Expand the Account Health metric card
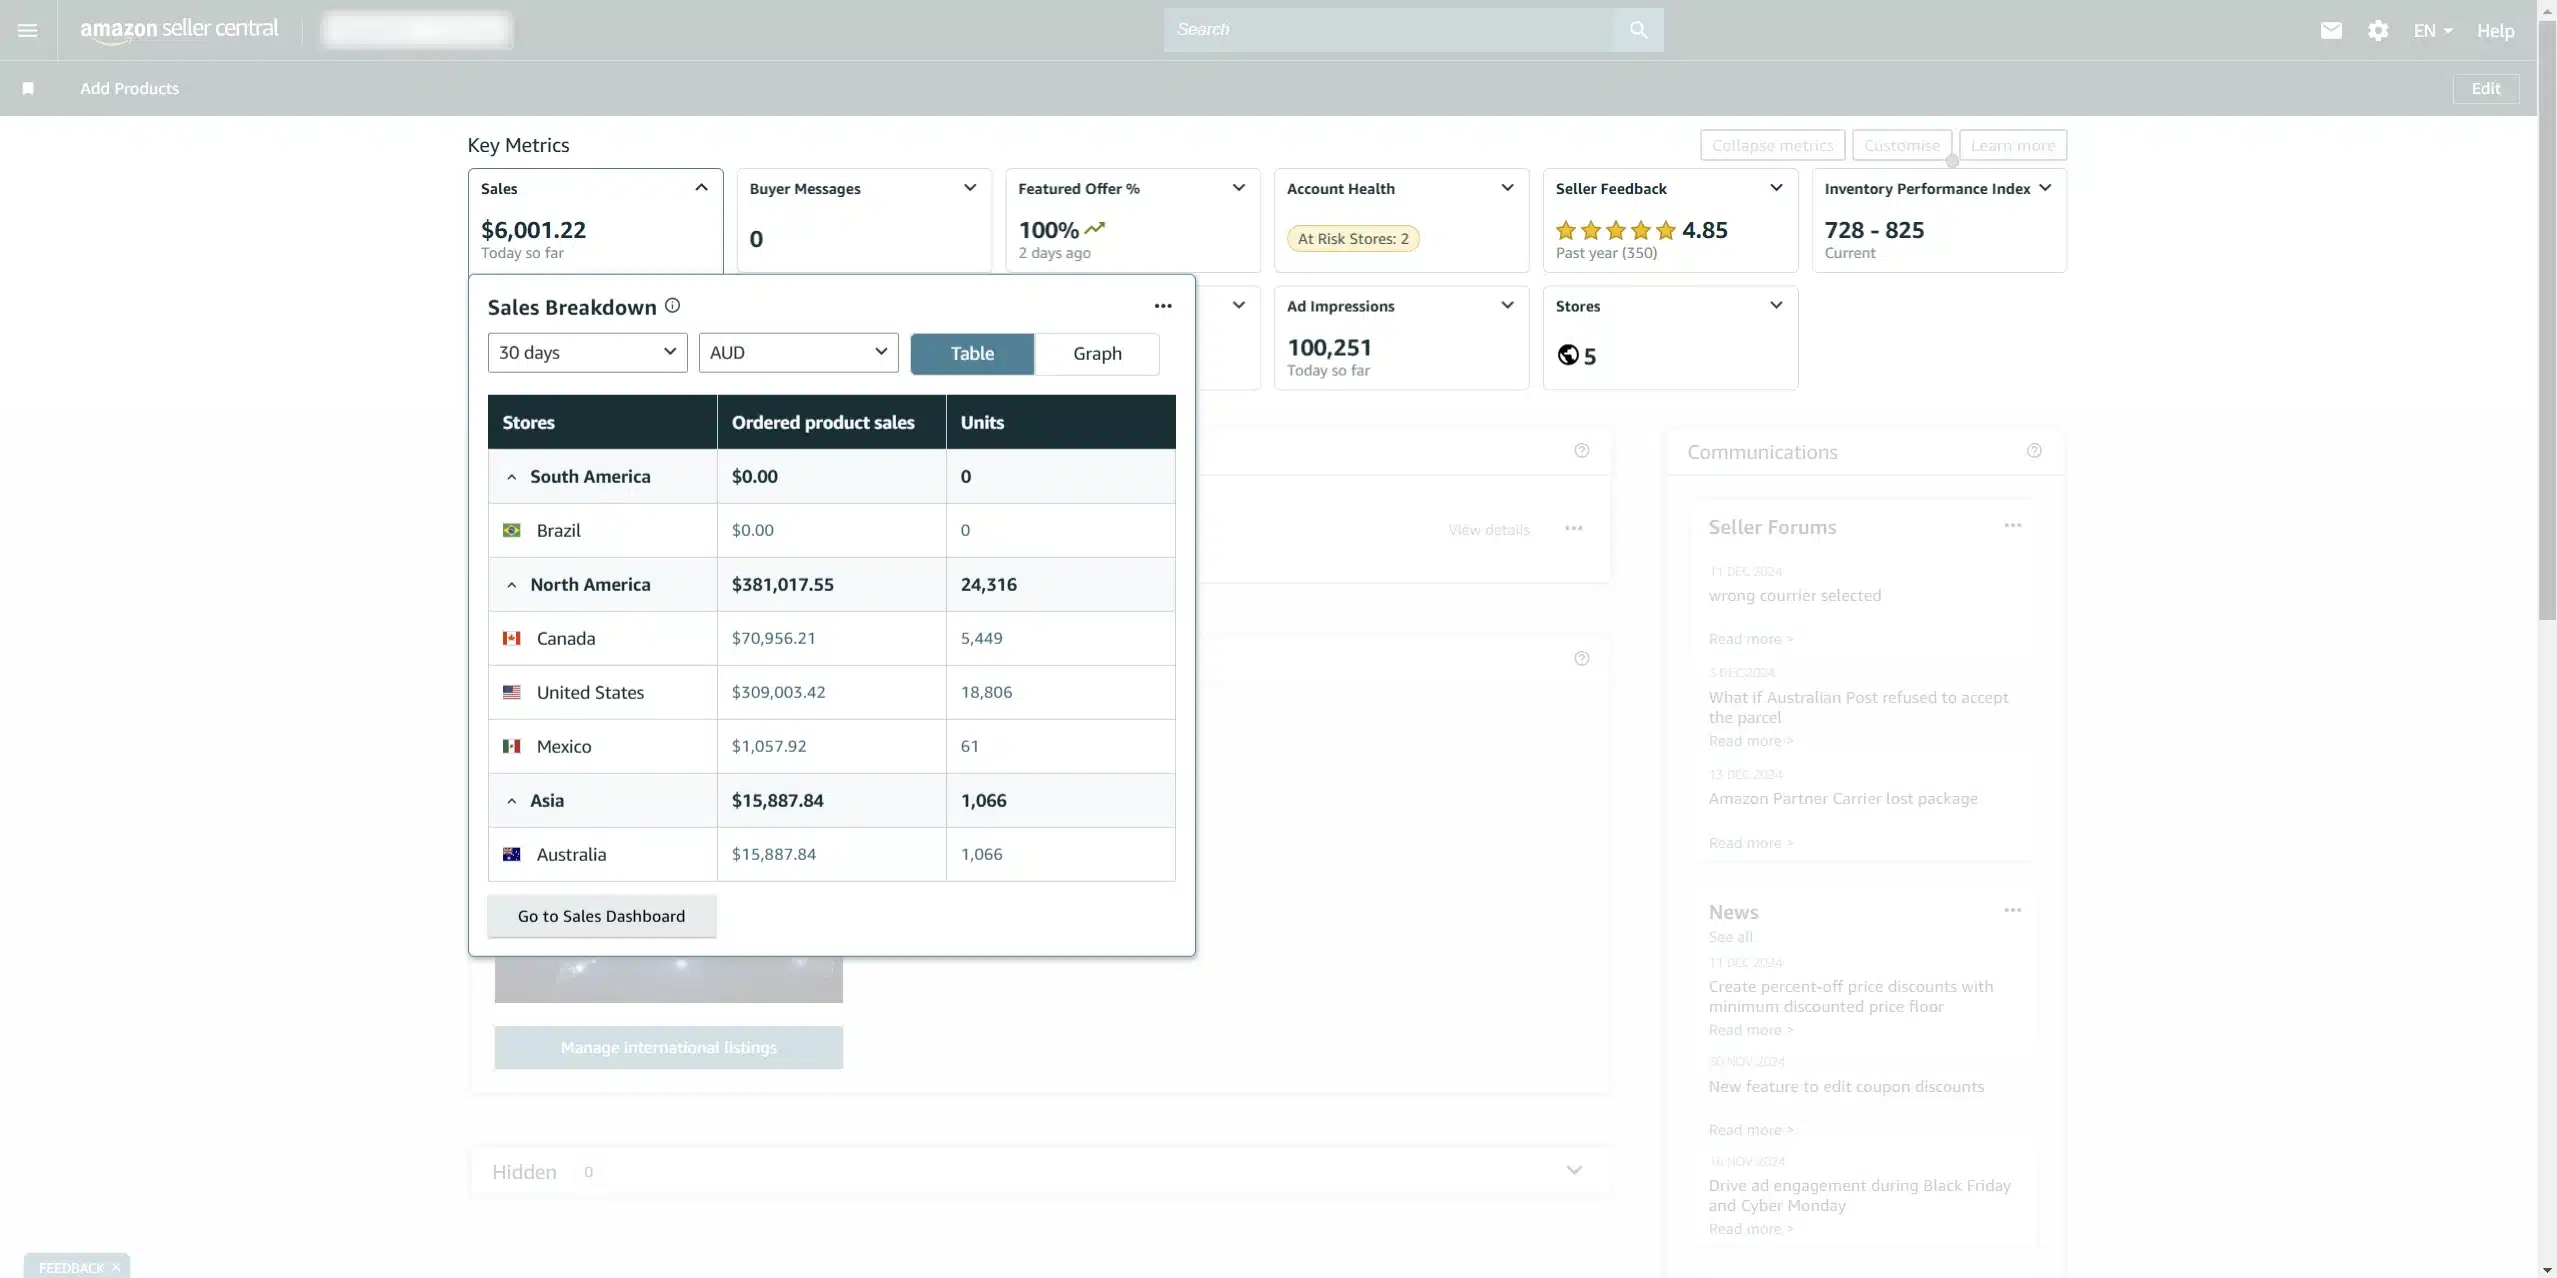2557x1278 pixels. click(1507, 188)
